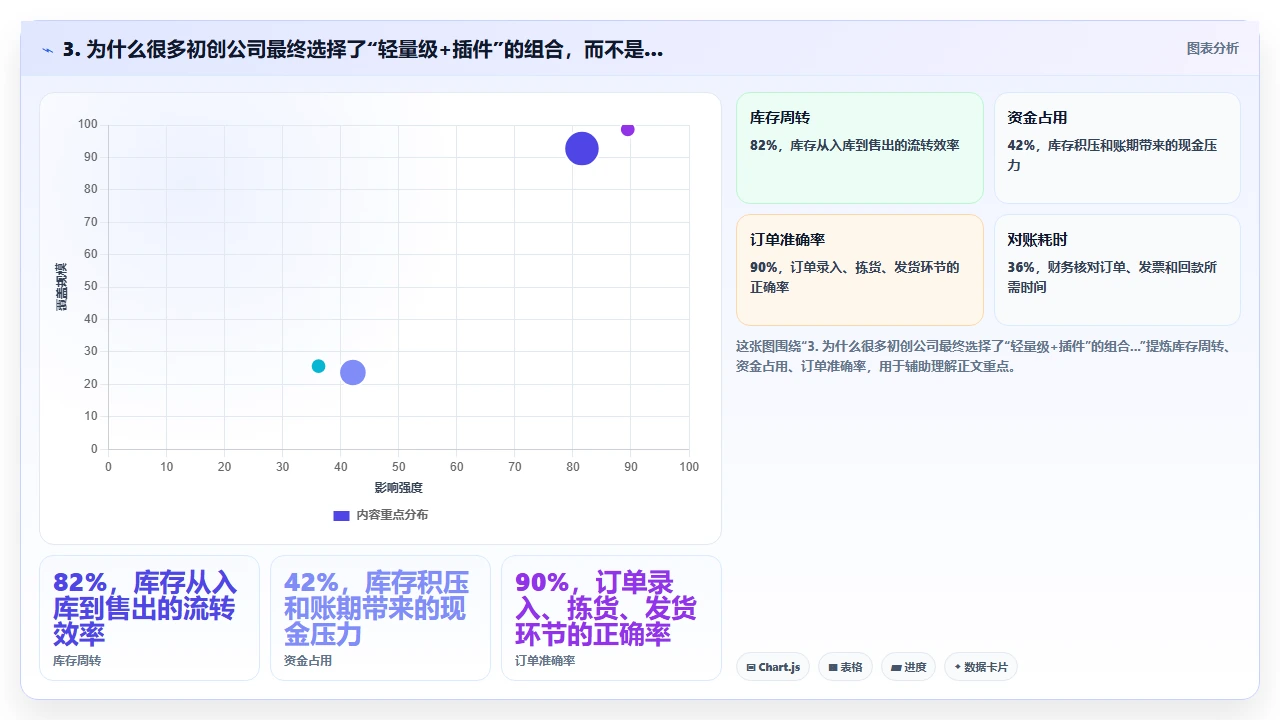1280x720 pixels.
Task: Click the lightning icon beside the title
Action: point(47,50)
